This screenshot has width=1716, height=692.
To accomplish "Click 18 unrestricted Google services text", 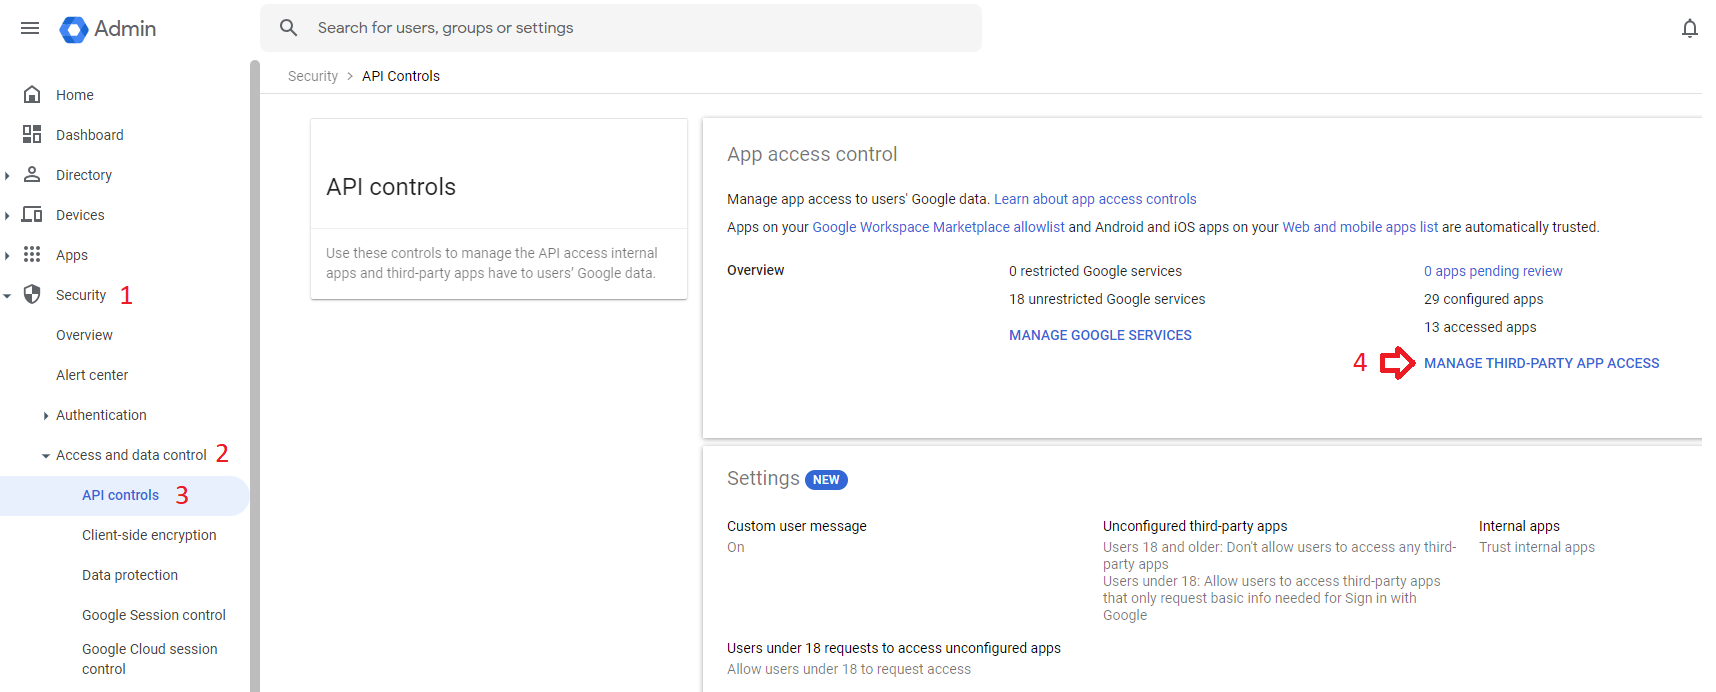I will 1107,299.
